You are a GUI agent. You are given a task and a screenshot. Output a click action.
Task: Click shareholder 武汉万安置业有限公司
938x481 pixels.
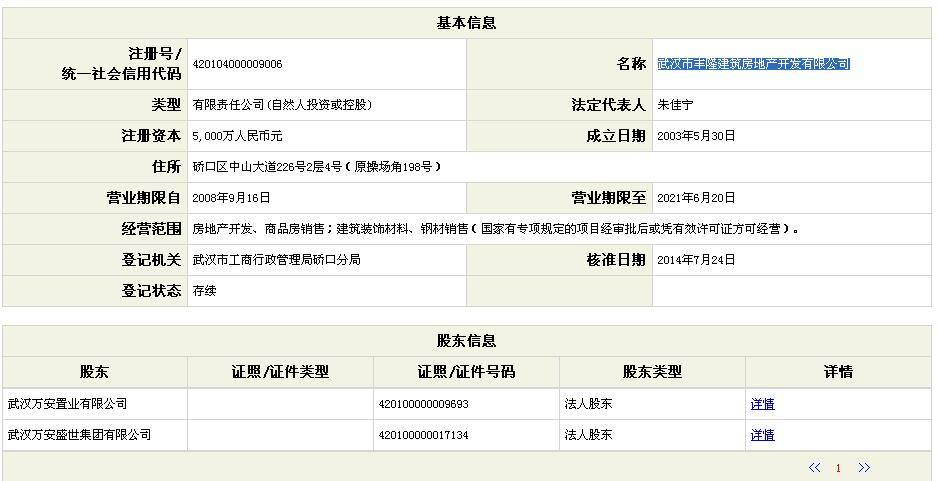[x=67, y=404]
